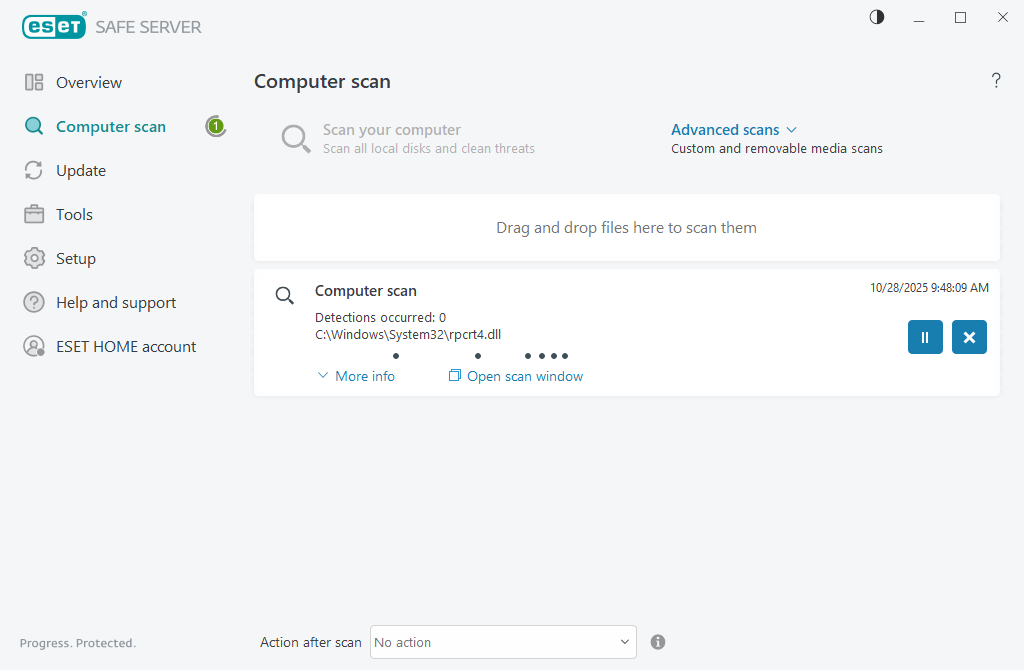Cancel the running scan with X button
This screenshot has height=670, width=1024.
click(x=969, y=337)
